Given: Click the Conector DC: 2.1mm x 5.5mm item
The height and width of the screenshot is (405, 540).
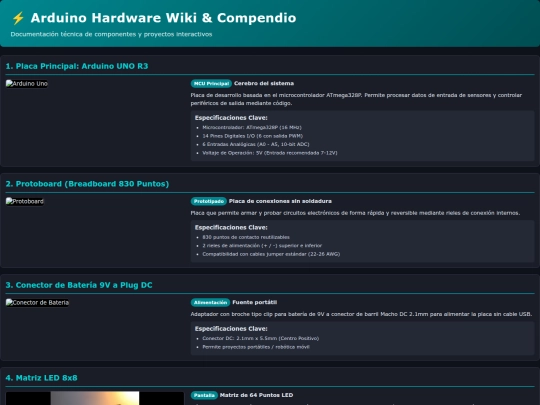Looking at the screenshot, I should (260, 339).
